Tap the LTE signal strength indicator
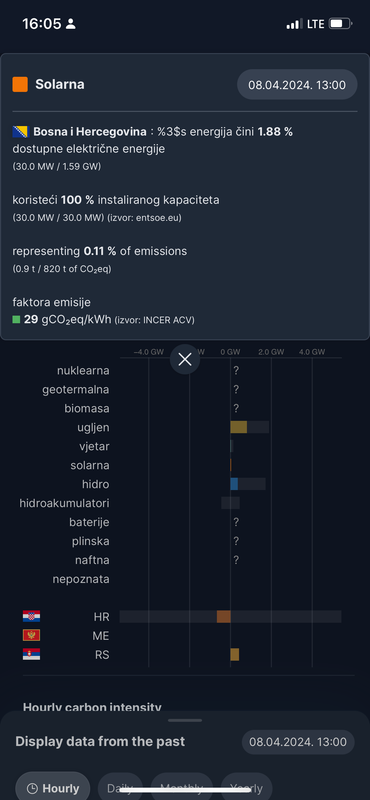The height and width of the screenshot is (800, 370). click(x=294, y=24)
